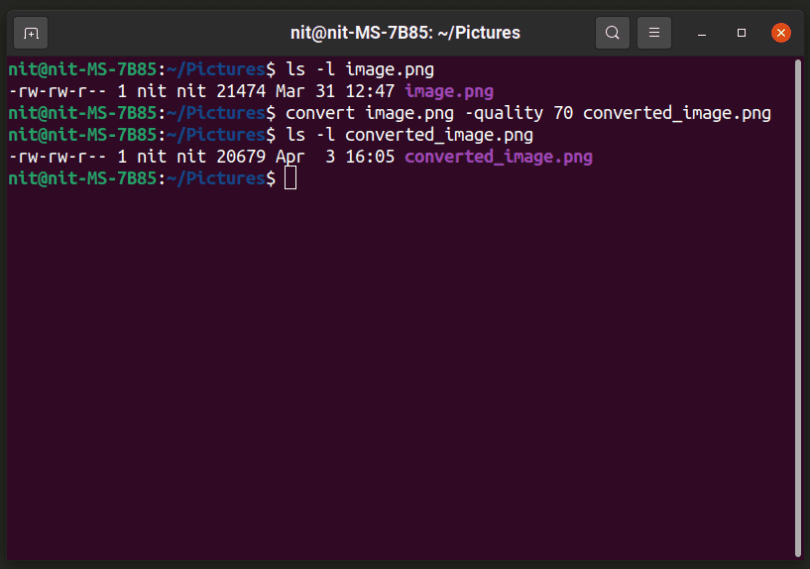The width and height of the screenshot is (810, 569).
Task: Minimize the terminal window
Action: point(702,33)
